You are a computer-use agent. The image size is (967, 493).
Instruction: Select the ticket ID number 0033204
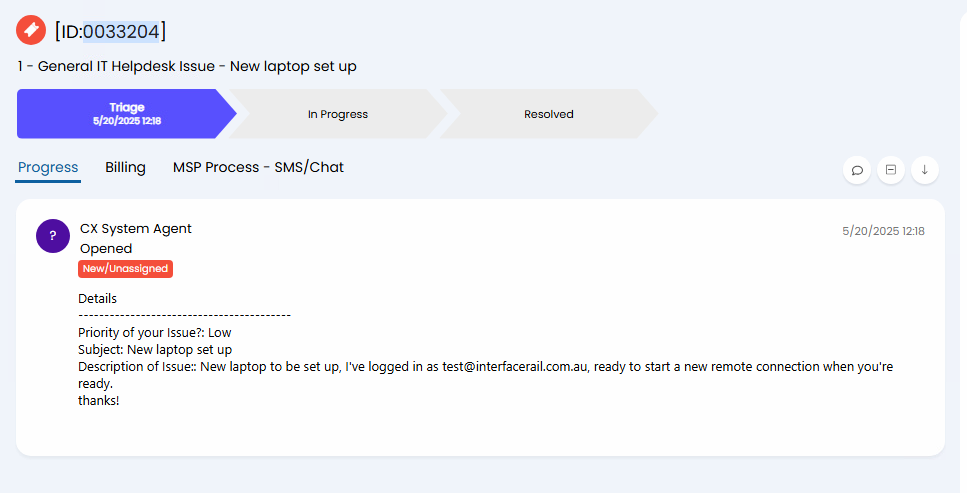point(121,31)
